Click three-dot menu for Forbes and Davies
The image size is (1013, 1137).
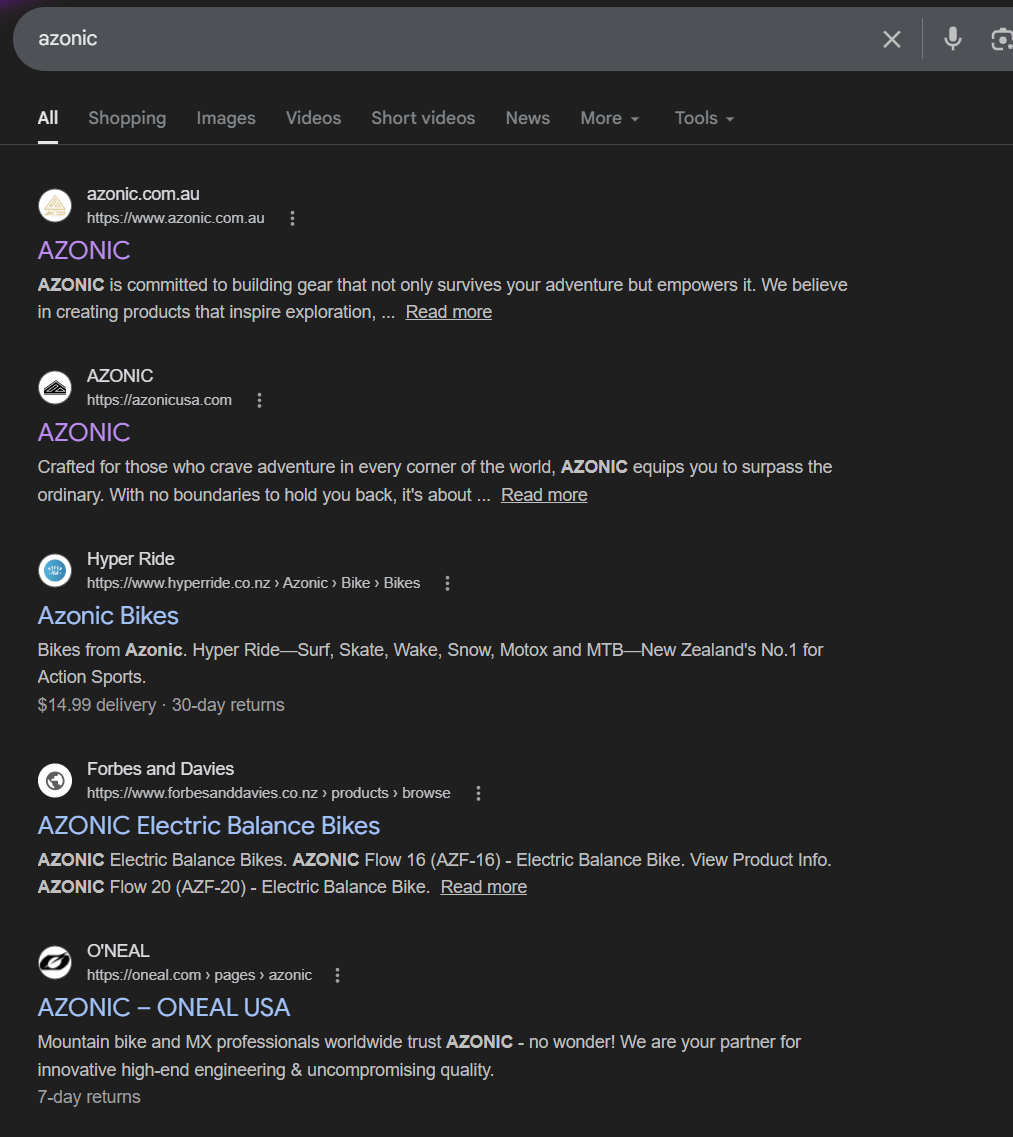coord(478,793)
